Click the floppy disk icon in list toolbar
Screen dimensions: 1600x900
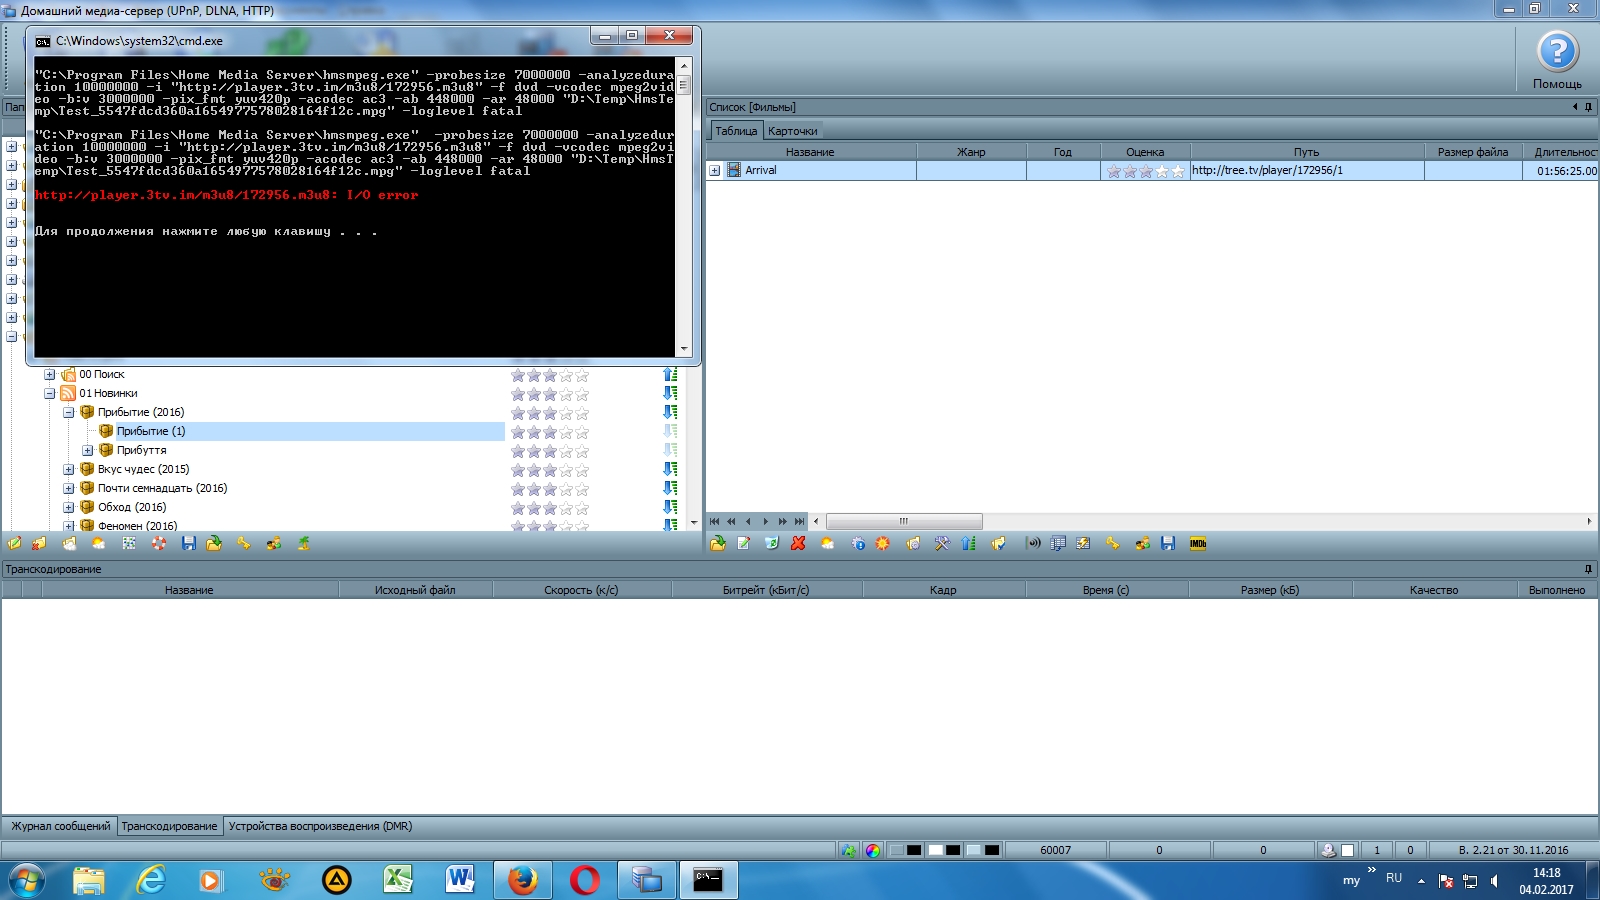pyautogui.click(x=1167, y=544)
